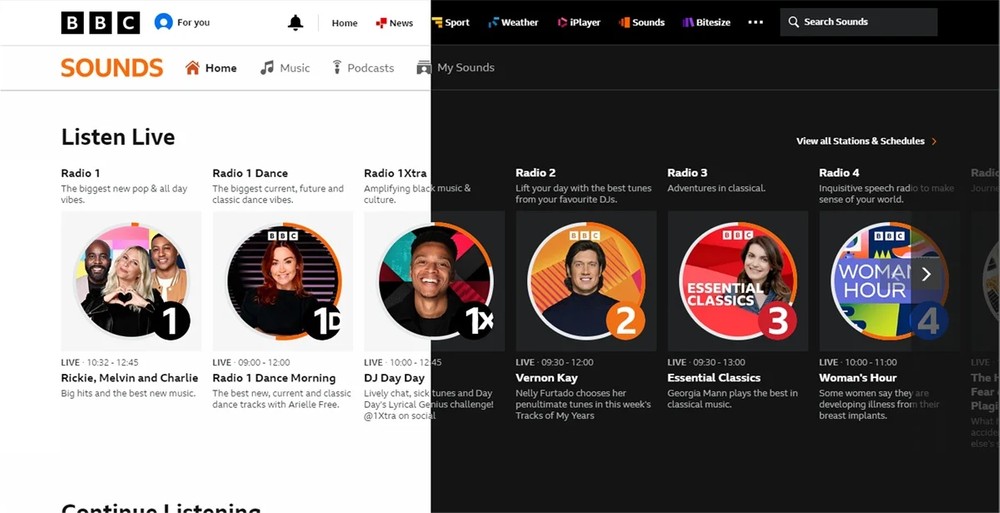This screenshot has width=1000, height=513.
Task: Open the three-dot more menu
Action: point(755,22)
